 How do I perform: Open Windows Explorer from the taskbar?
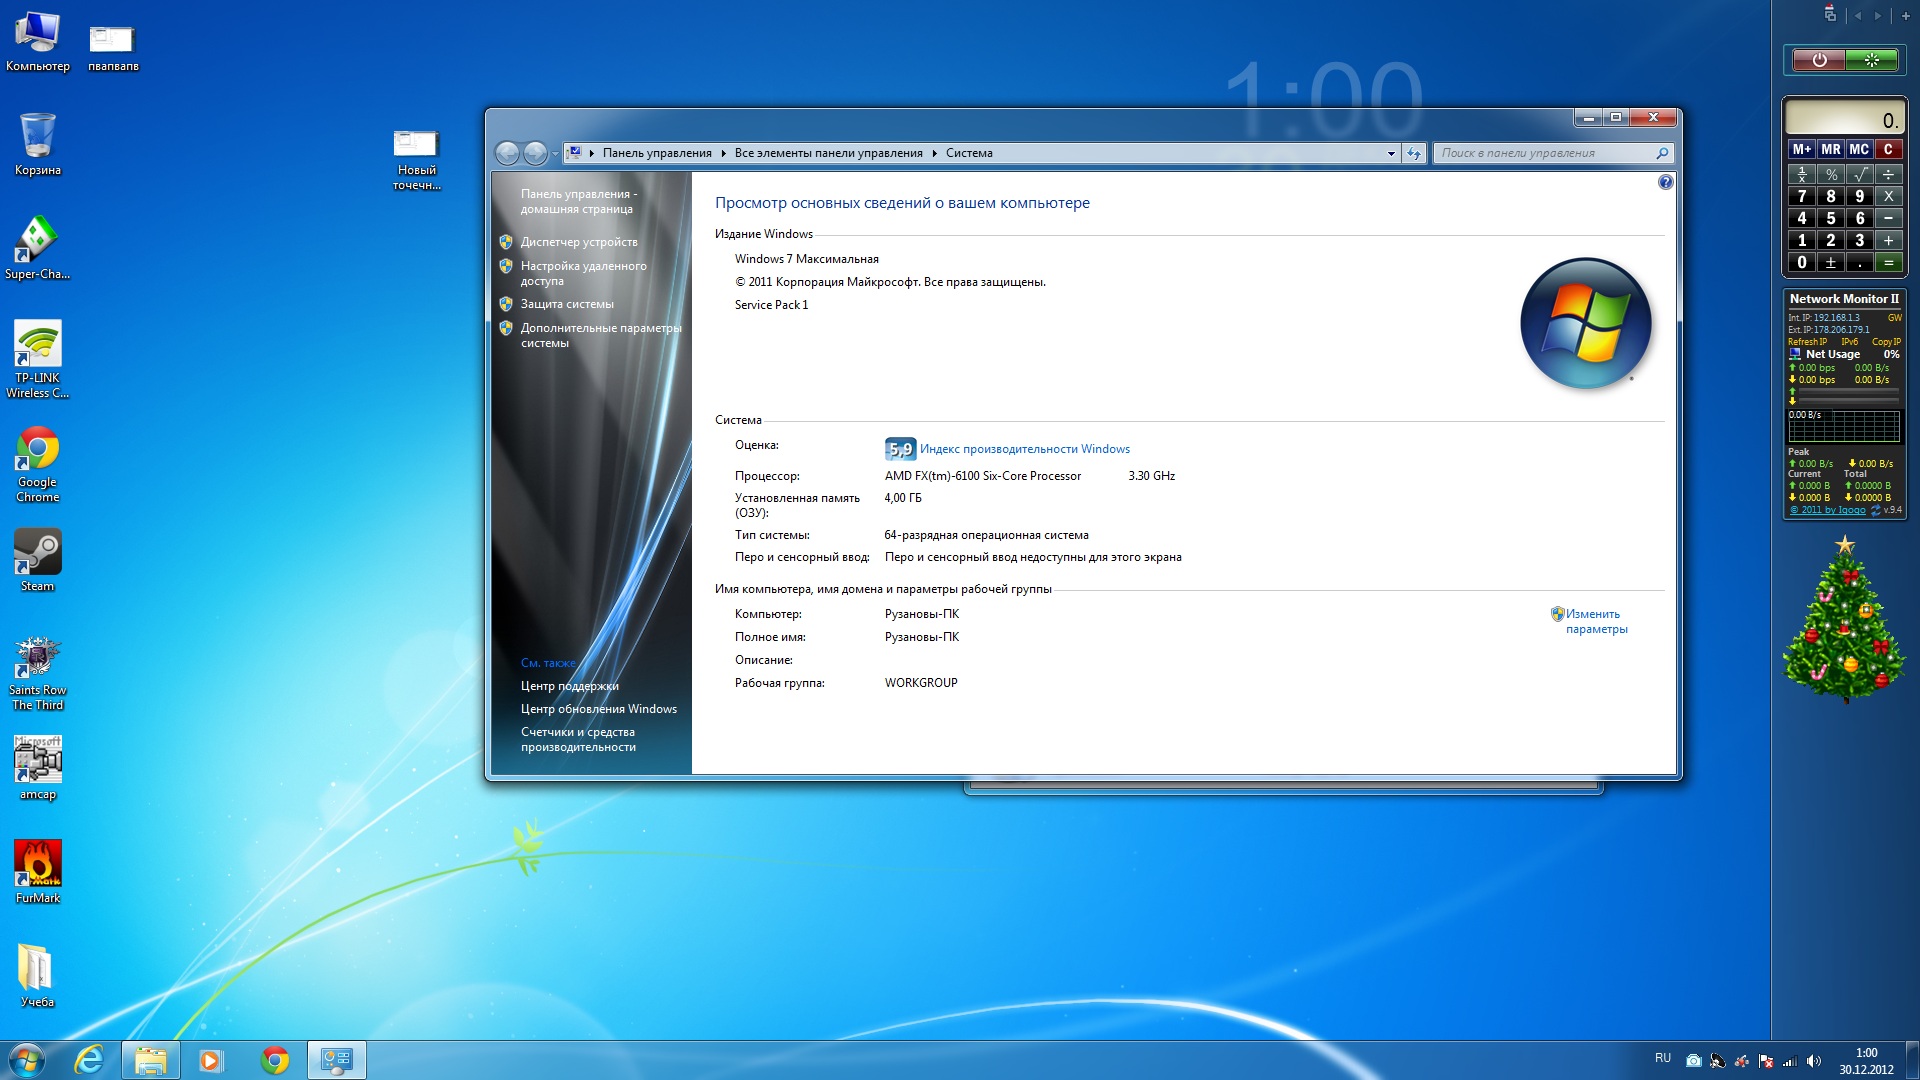point(151,1060)
